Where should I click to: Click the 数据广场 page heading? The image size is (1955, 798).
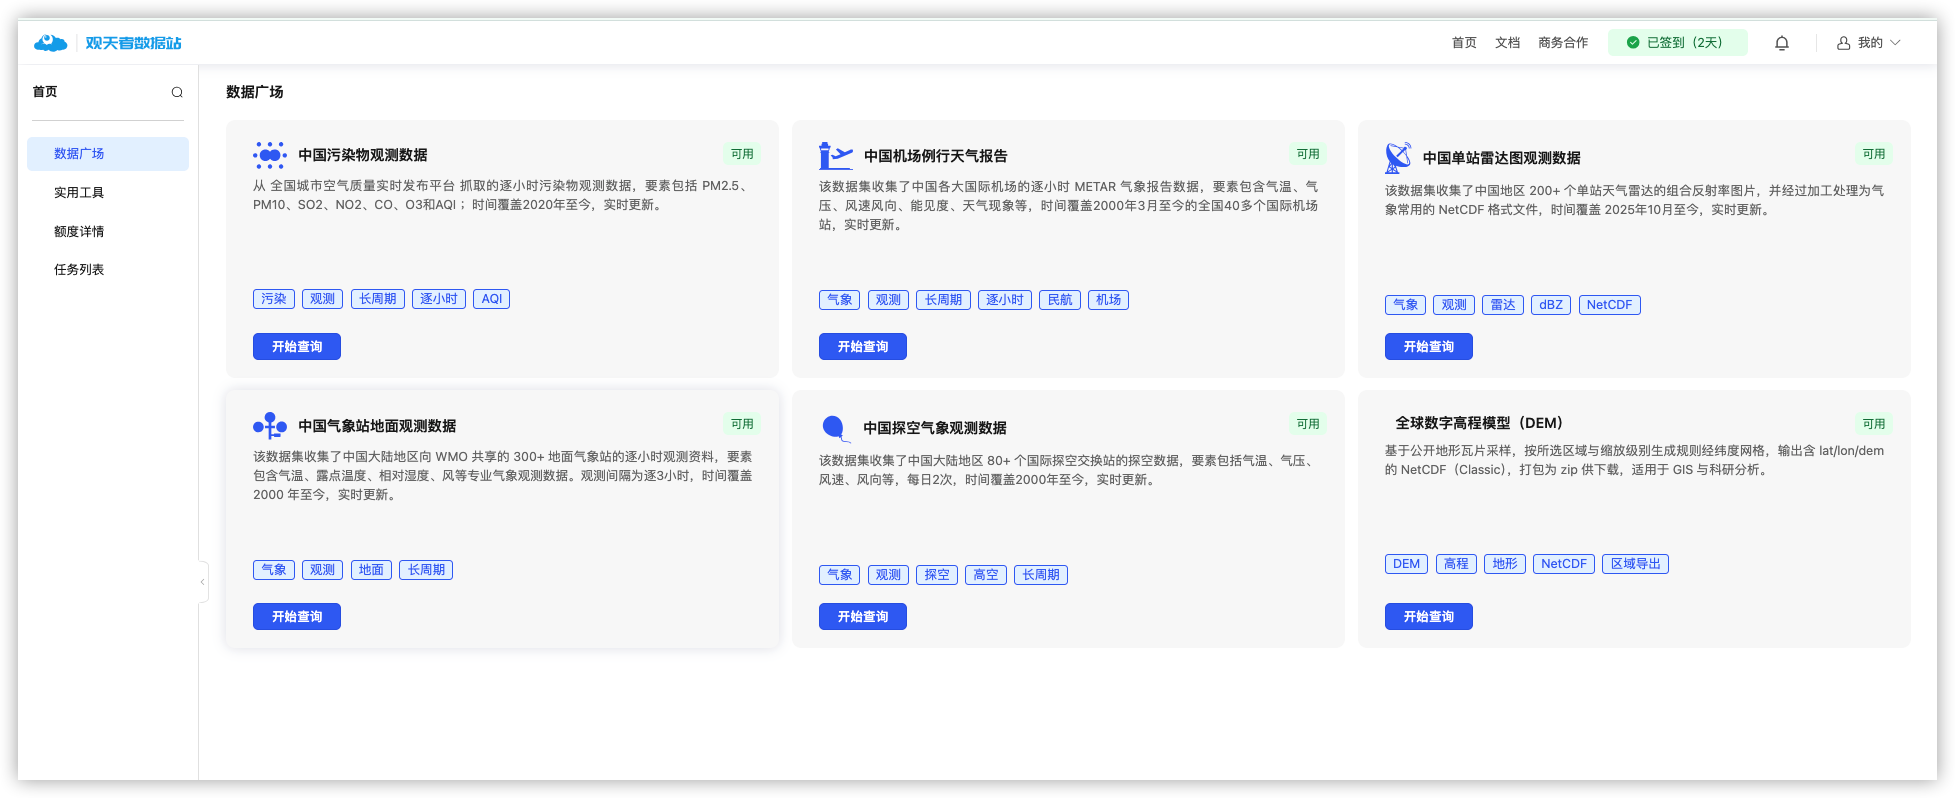coord(255,92)
